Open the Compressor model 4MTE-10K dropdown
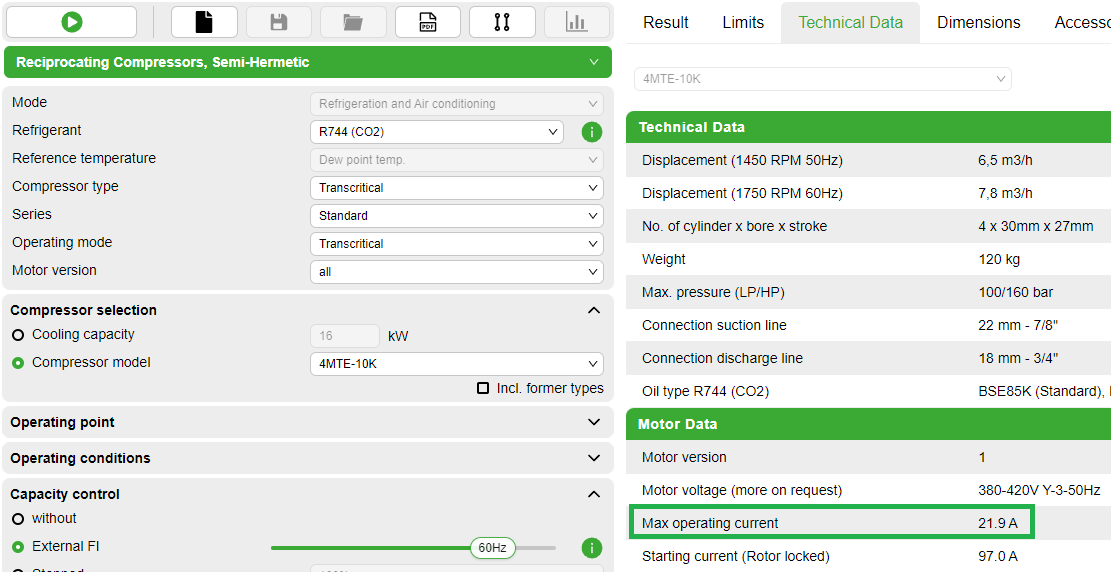 tap(456, 364)
